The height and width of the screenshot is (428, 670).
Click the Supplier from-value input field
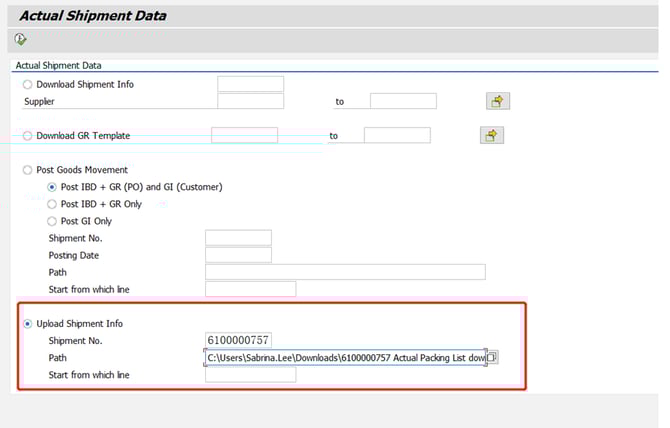pyautogui.click(x=250, y=101)
